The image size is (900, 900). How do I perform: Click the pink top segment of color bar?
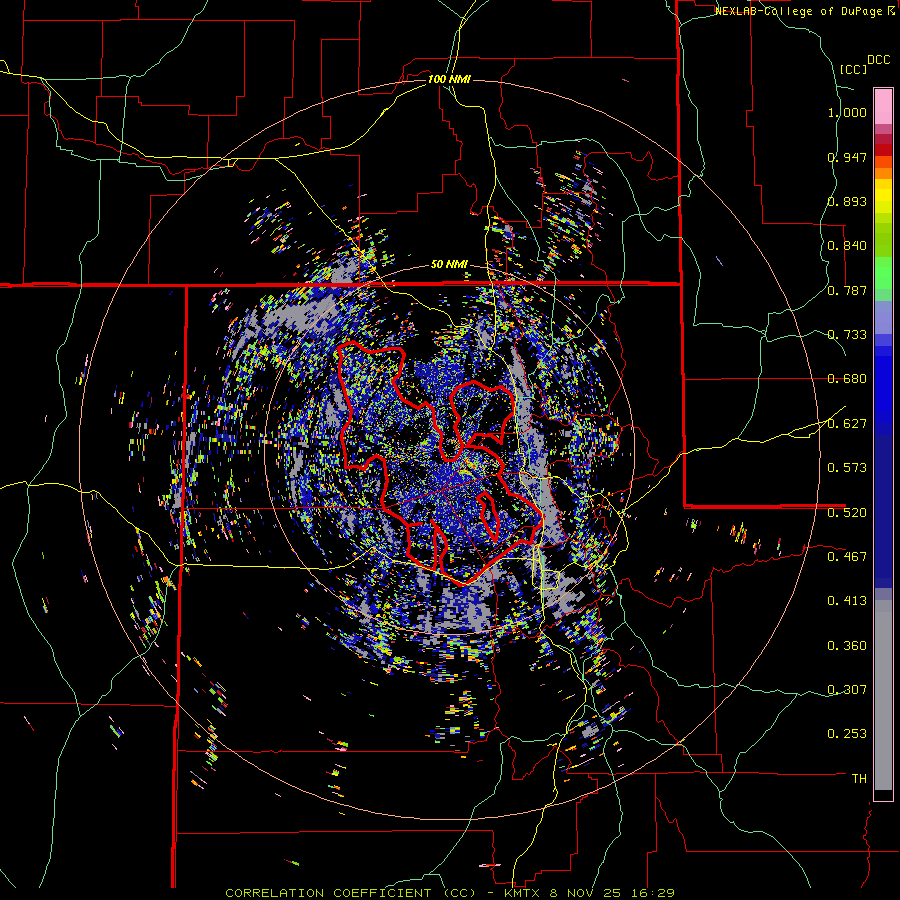point(883,106)
